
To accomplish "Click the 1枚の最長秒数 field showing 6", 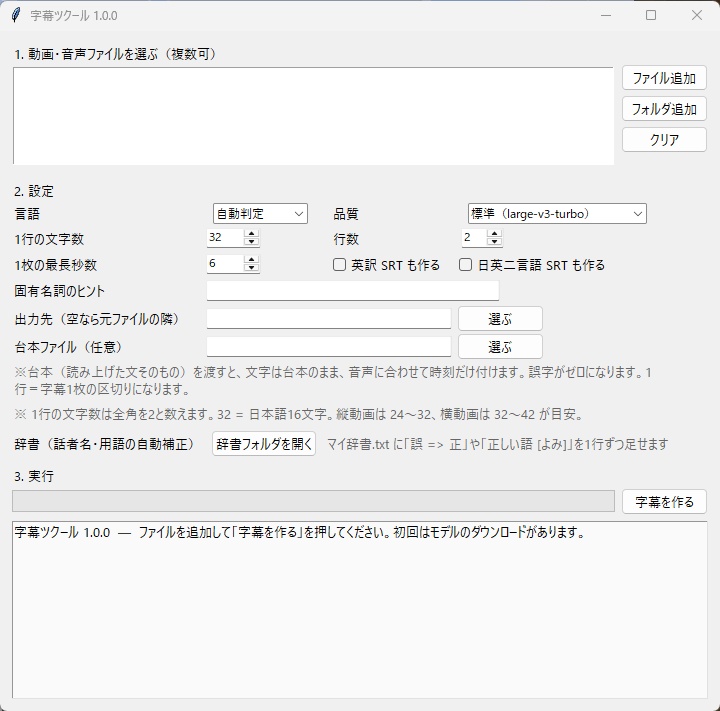I will click(225, 264).
